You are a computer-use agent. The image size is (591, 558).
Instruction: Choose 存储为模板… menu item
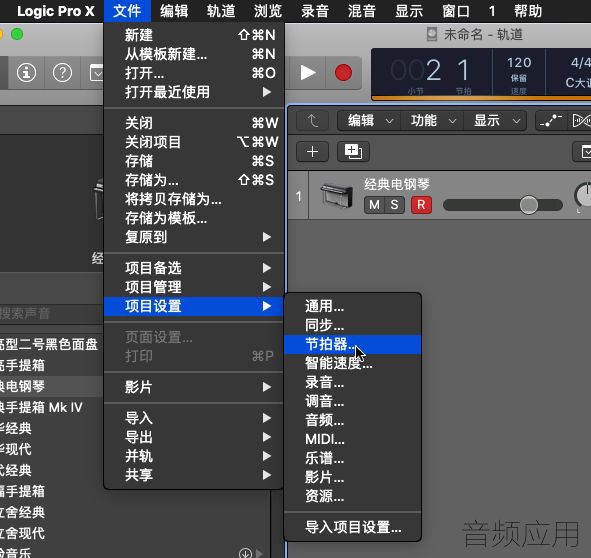[x=194, y=218]
